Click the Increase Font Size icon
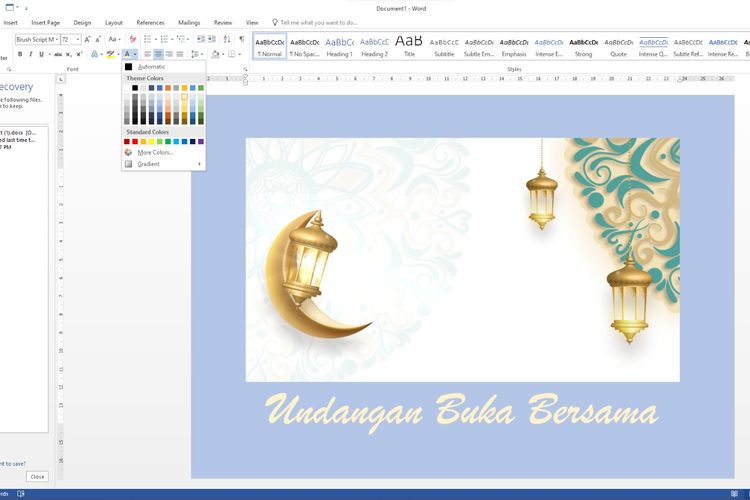Viewport: 750px width, 500px height. coord(88,40)
